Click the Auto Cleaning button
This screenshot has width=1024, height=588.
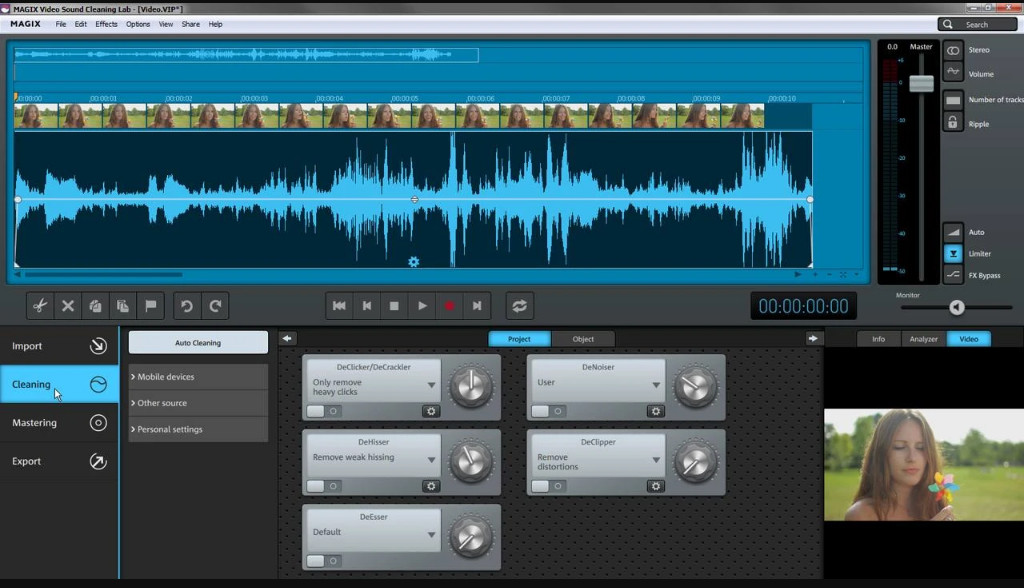(198, 342)
